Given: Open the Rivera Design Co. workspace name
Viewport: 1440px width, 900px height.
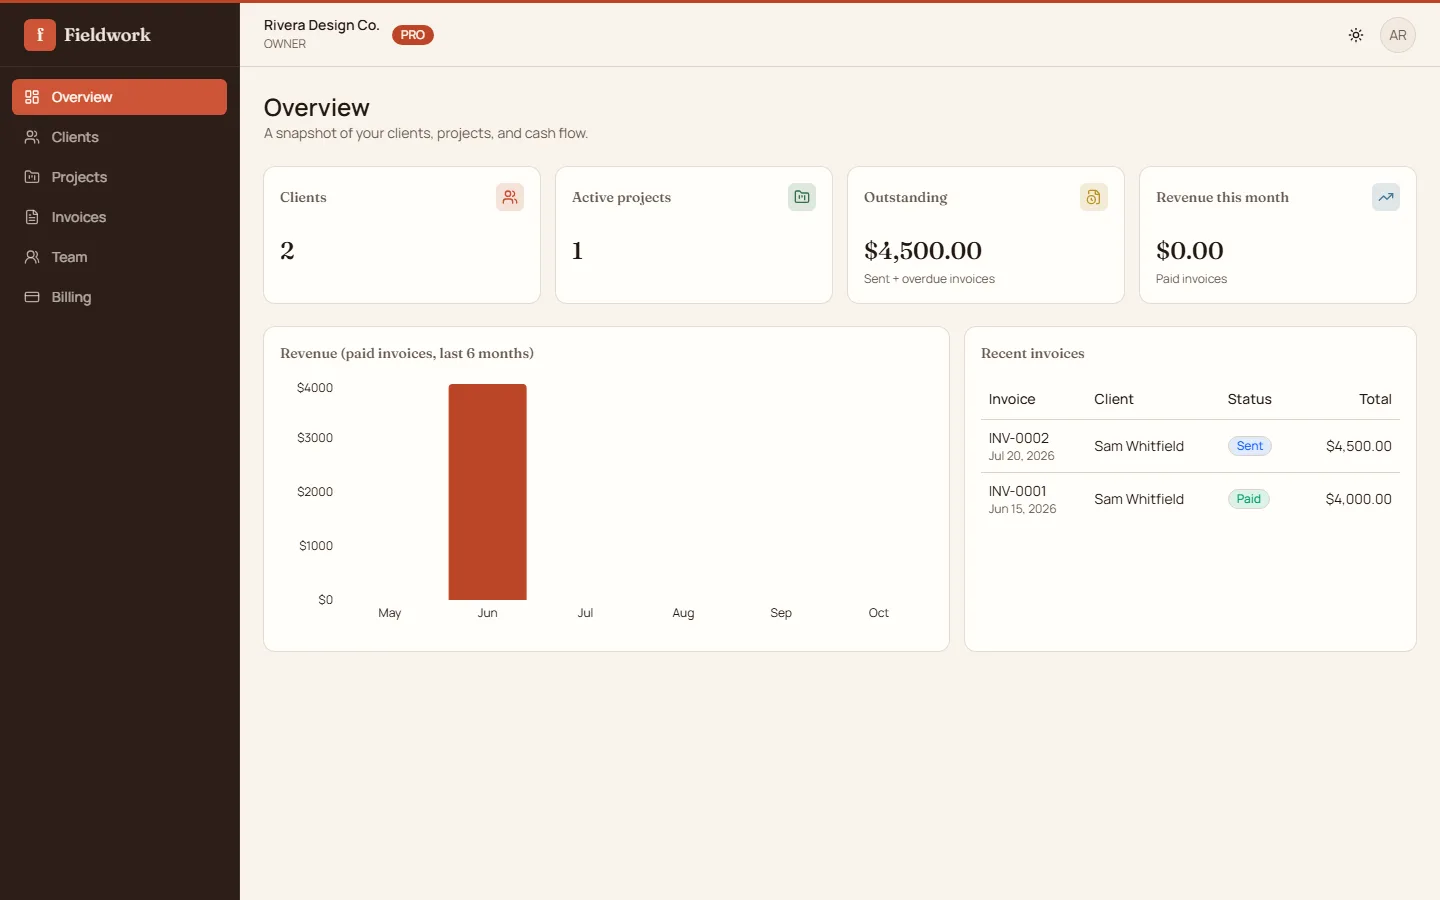Looking at the screenshot, I should (321, 25).
